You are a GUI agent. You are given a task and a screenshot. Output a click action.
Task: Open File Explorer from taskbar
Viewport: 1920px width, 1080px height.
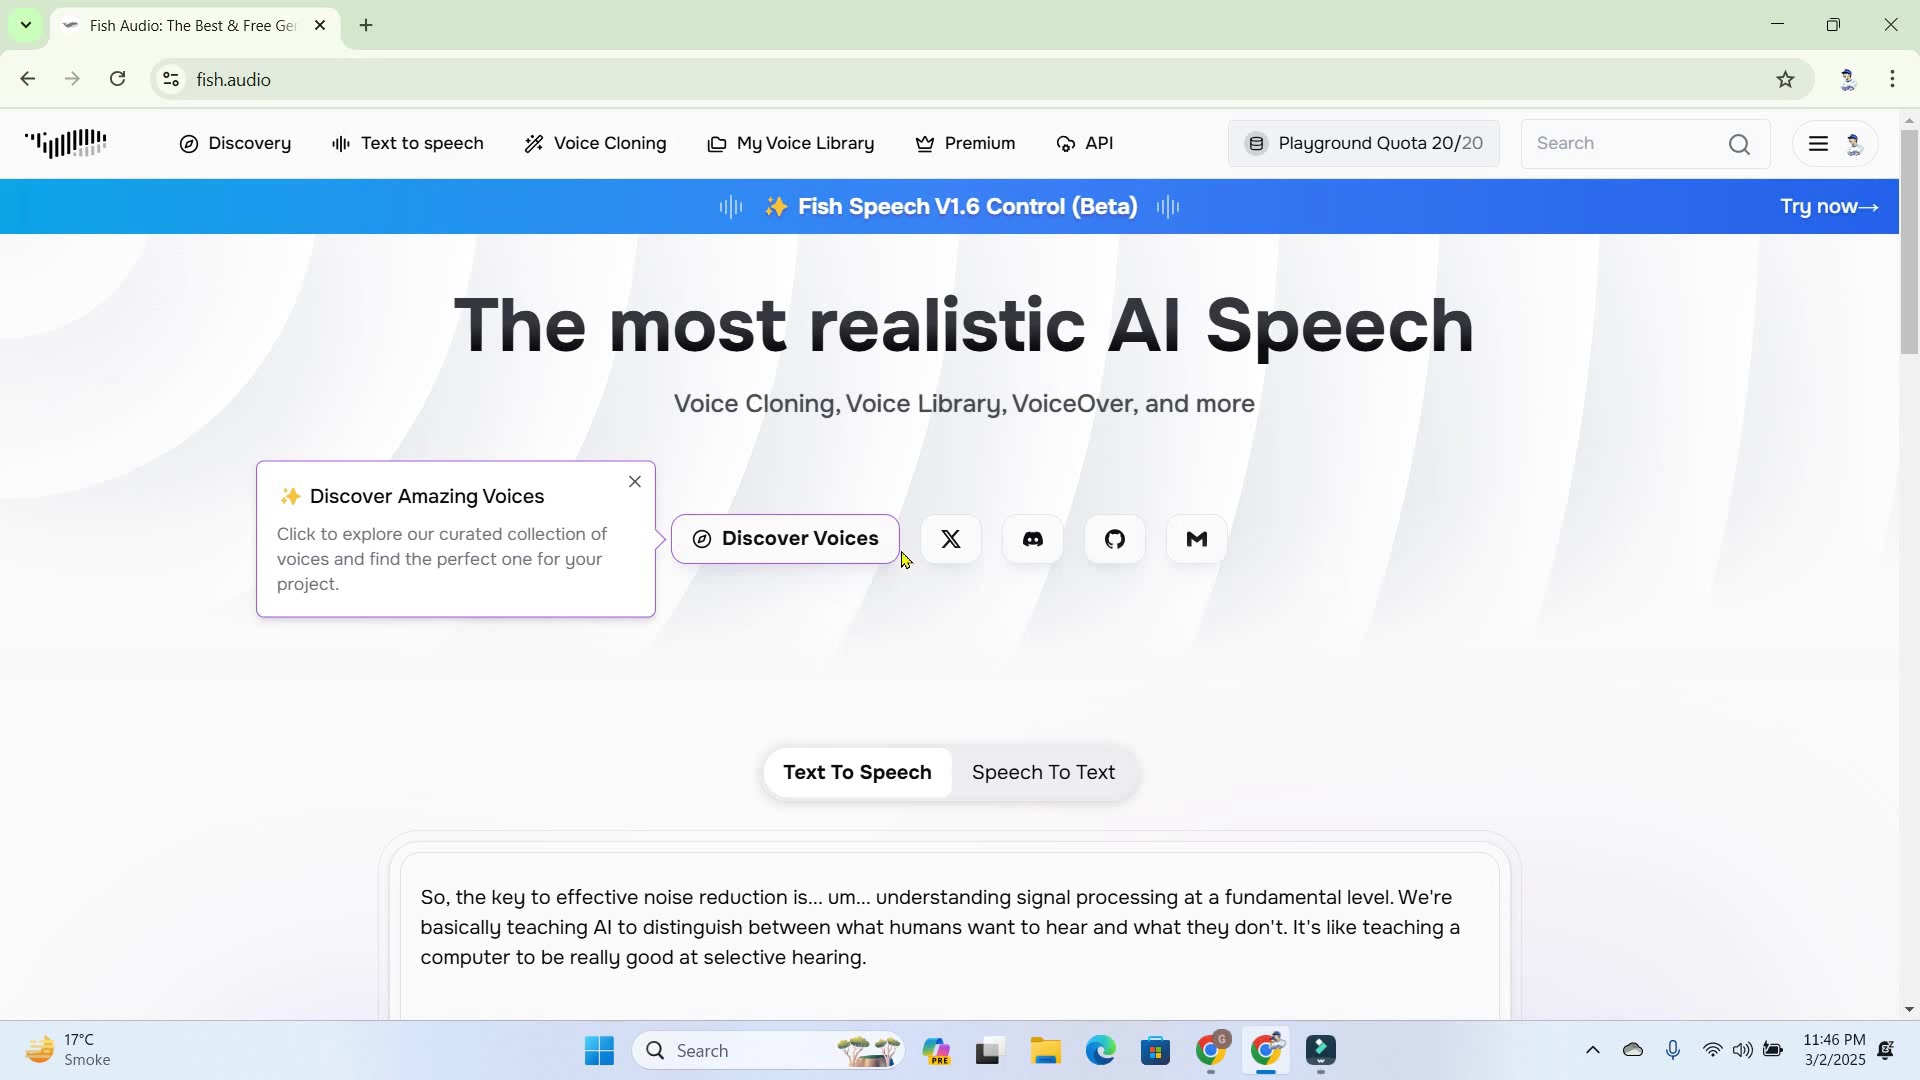pyautogui.click(x=1045, y=1051)
